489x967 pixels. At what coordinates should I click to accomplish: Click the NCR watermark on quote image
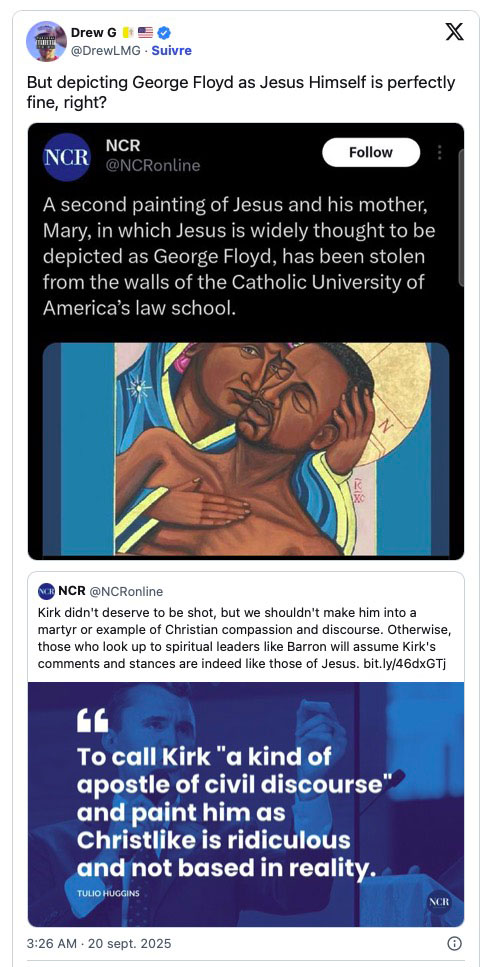tap(438, 902)
